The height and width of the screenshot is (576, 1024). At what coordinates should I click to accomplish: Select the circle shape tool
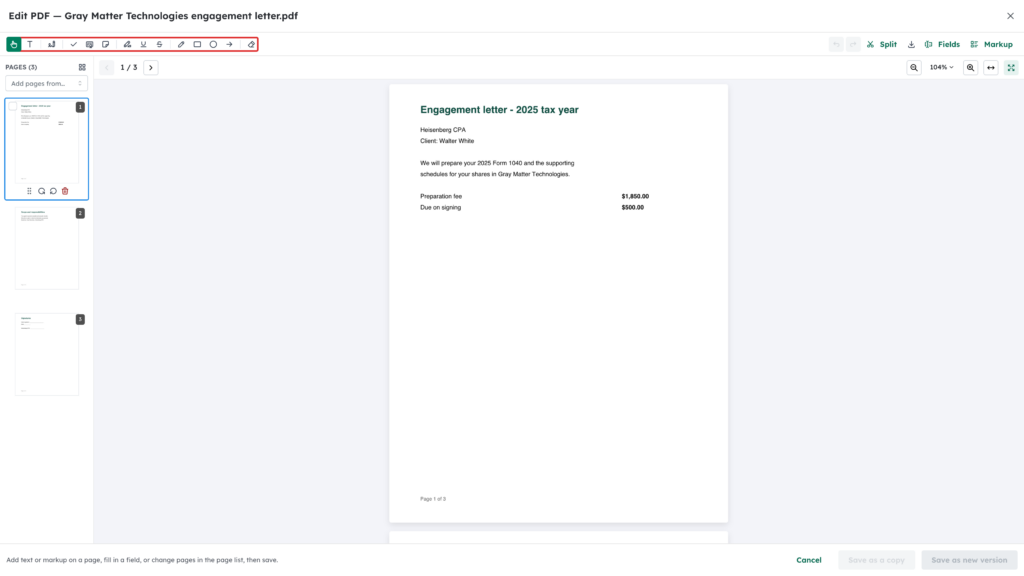pos(214,44)
